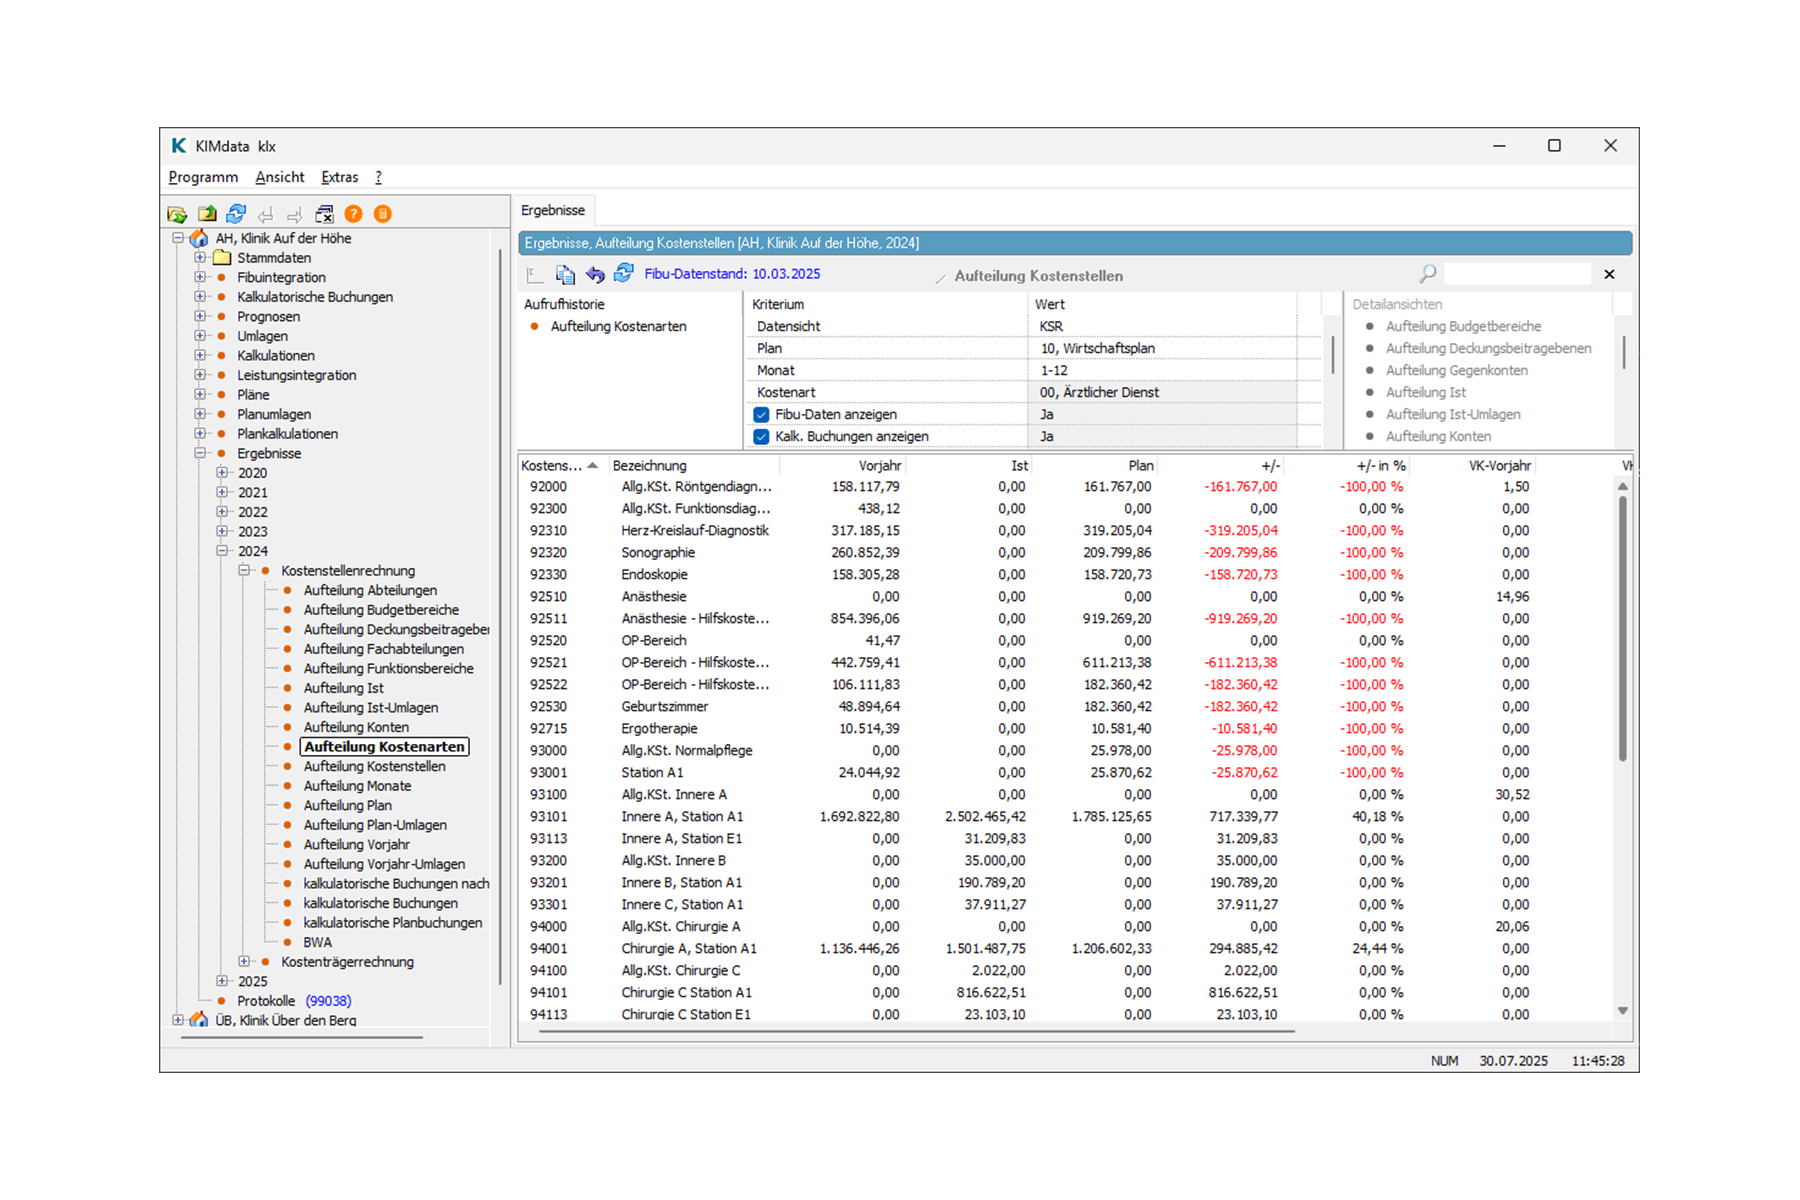Click the Detailansichten list scrollbar

[x=1624, y=352]
